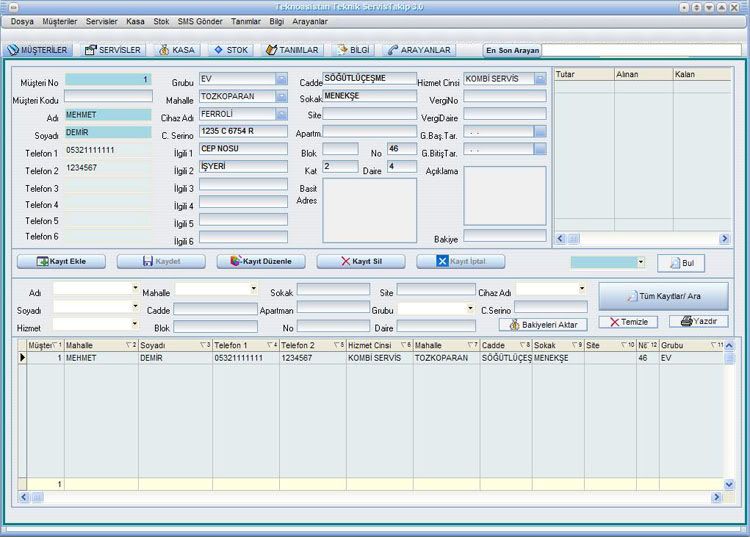The height and width of the screenshot is (537, 750).
Task: Open the Stok menu
Action: pos(161,22)
